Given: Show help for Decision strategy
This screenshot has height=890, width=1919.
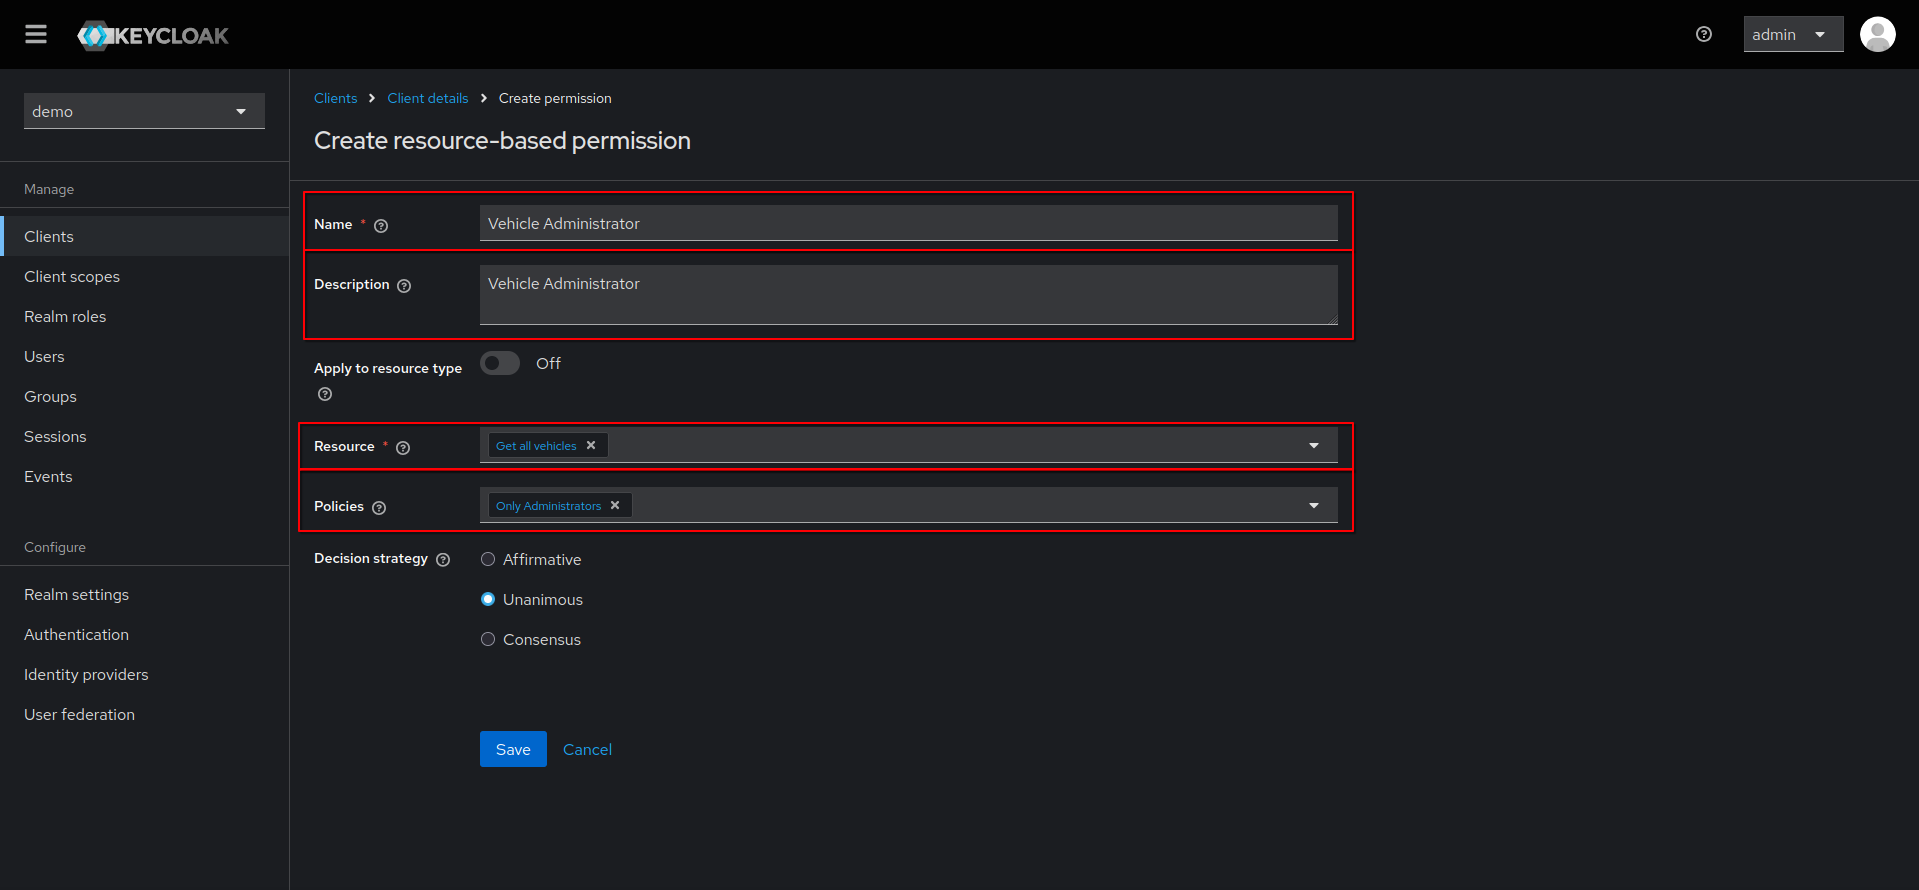Looking at the screenshot, I should tap(443, 560).
